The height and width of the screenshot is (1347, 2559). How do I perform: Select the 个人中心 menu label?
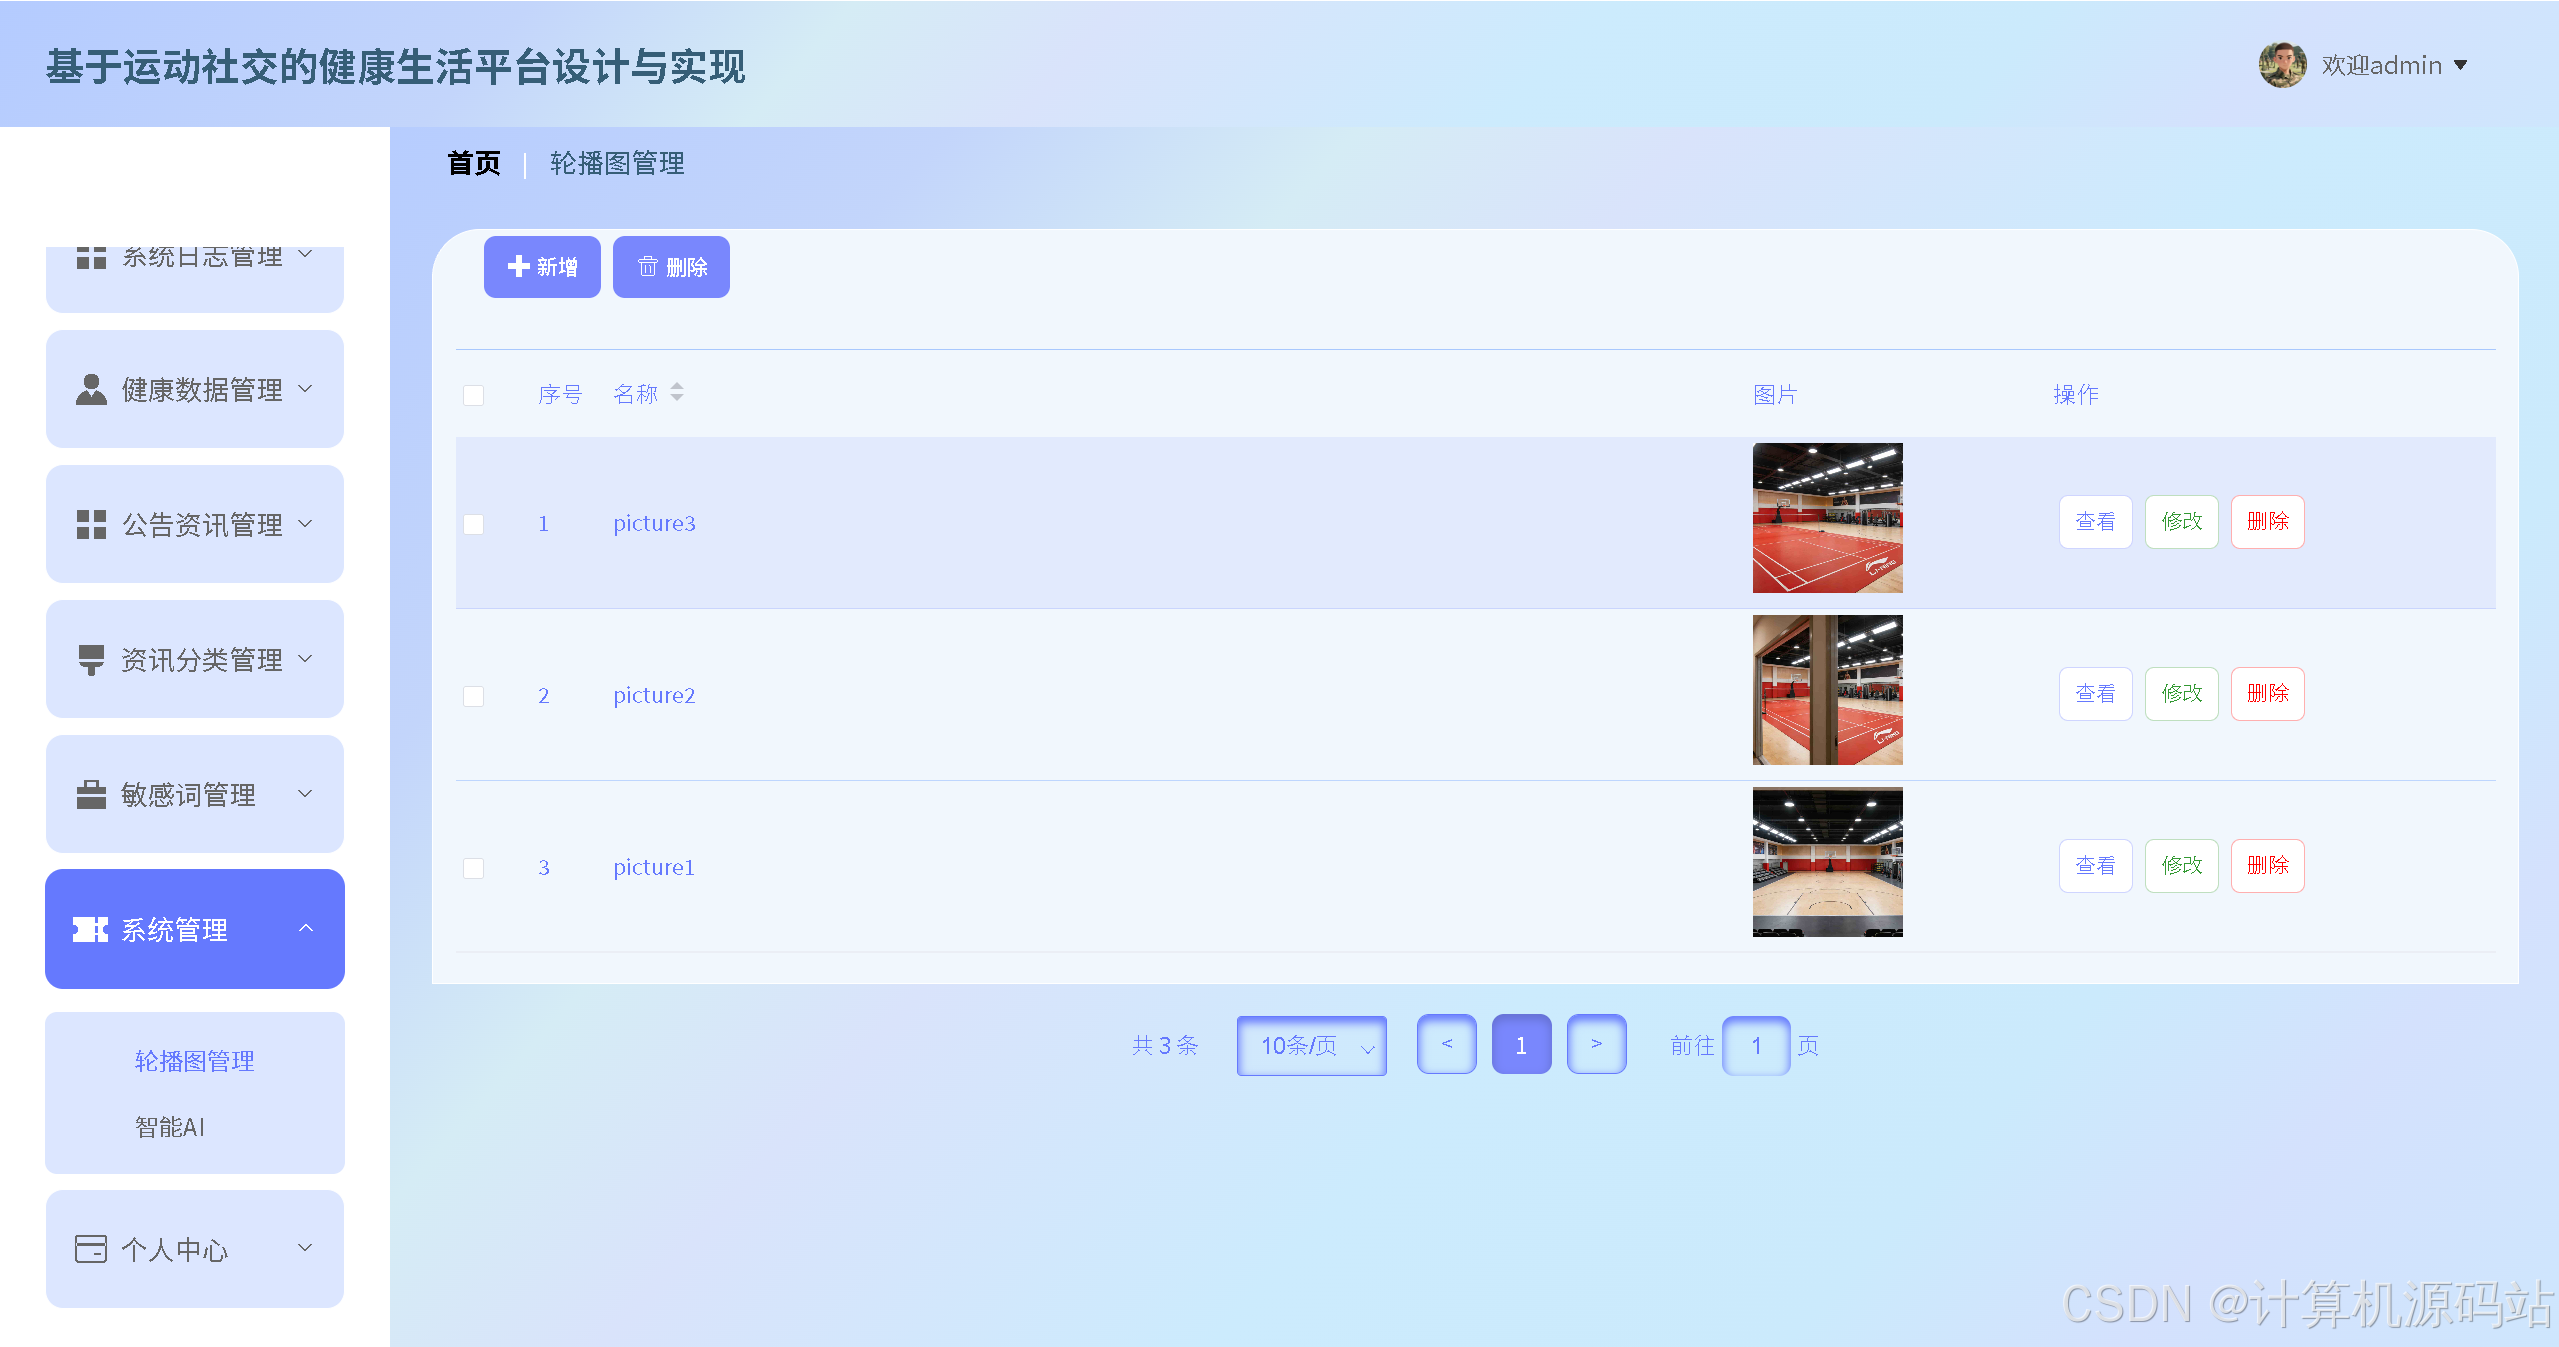[175, 1250]
